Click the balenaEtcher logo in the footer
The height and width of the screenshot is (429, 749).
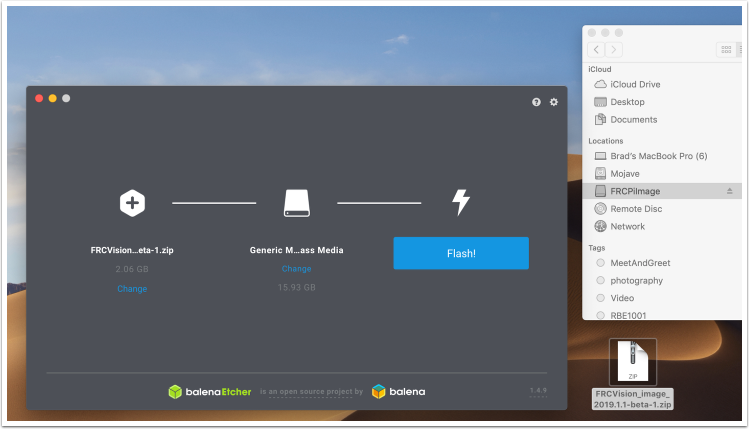(x=210, y=391)
